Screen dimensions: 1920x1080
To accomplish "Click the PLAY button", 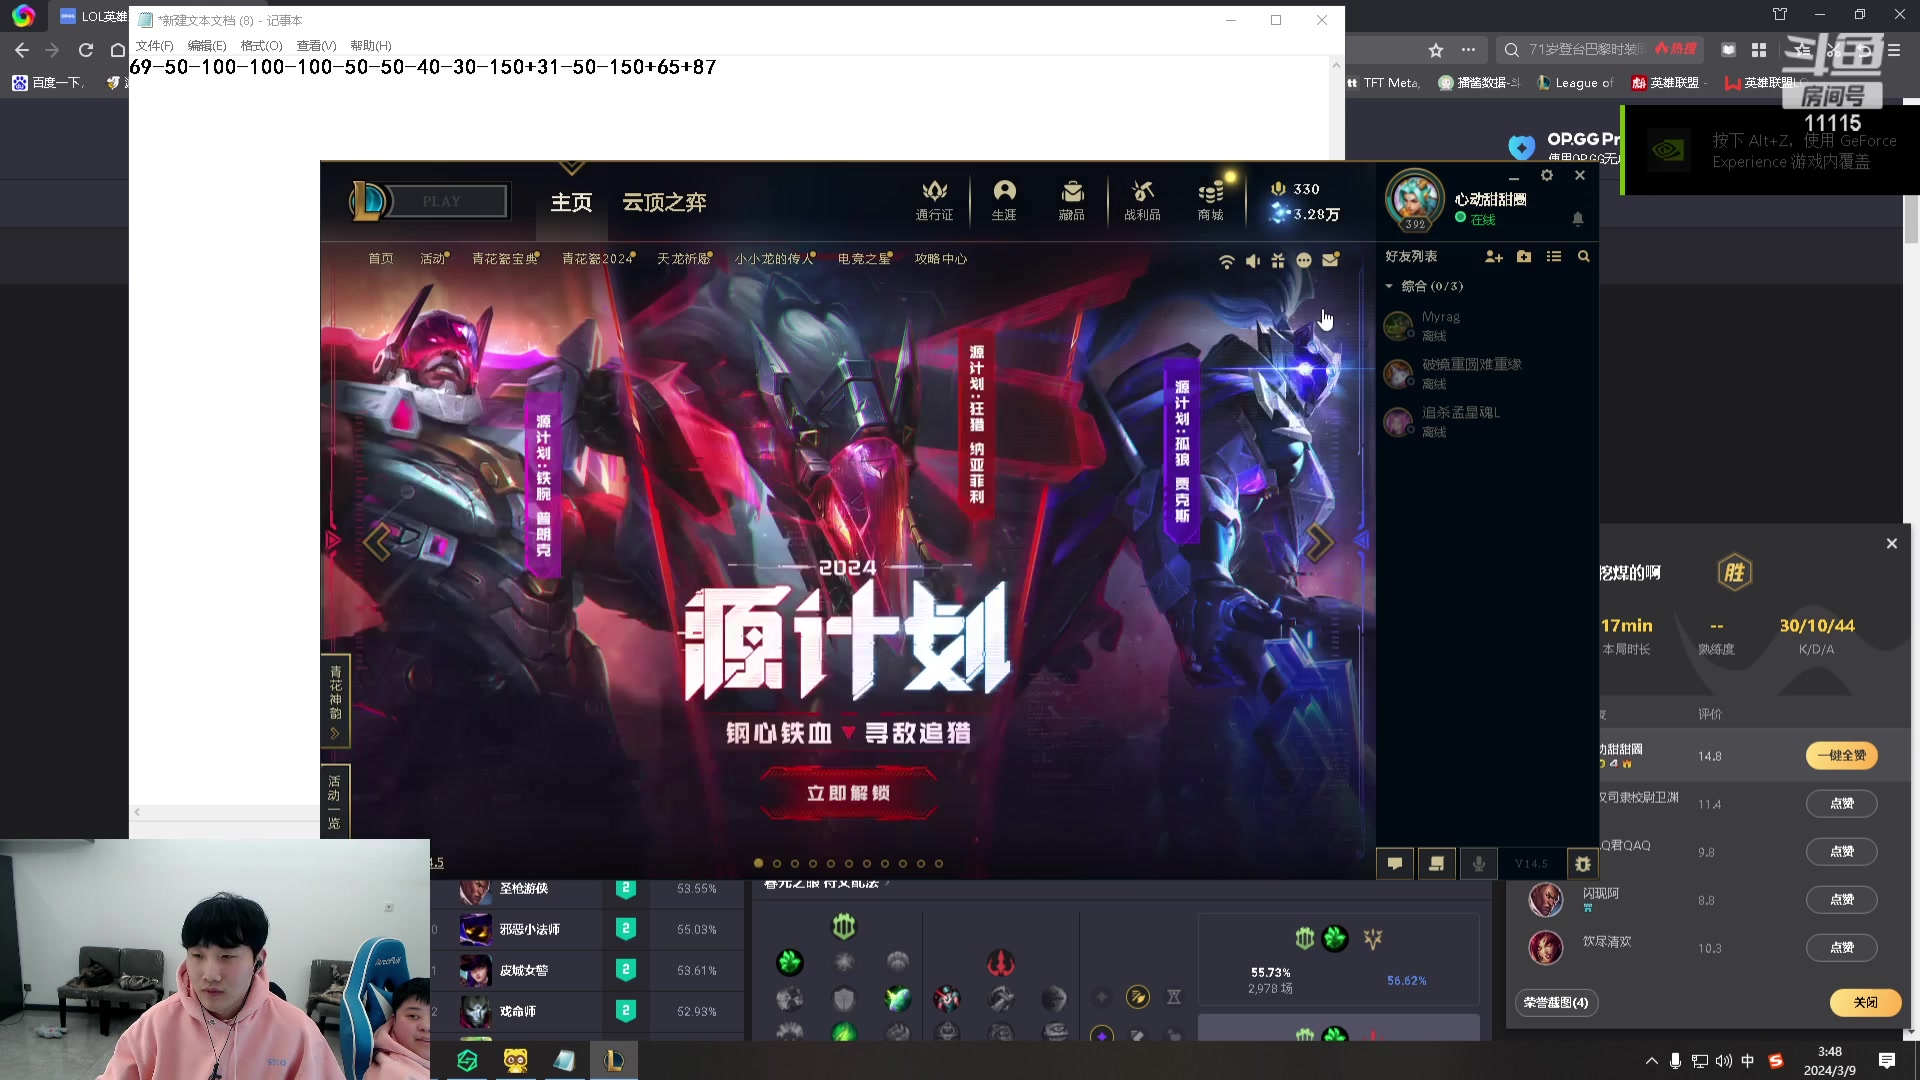I will pyautogui.click(x=441, y=201).
